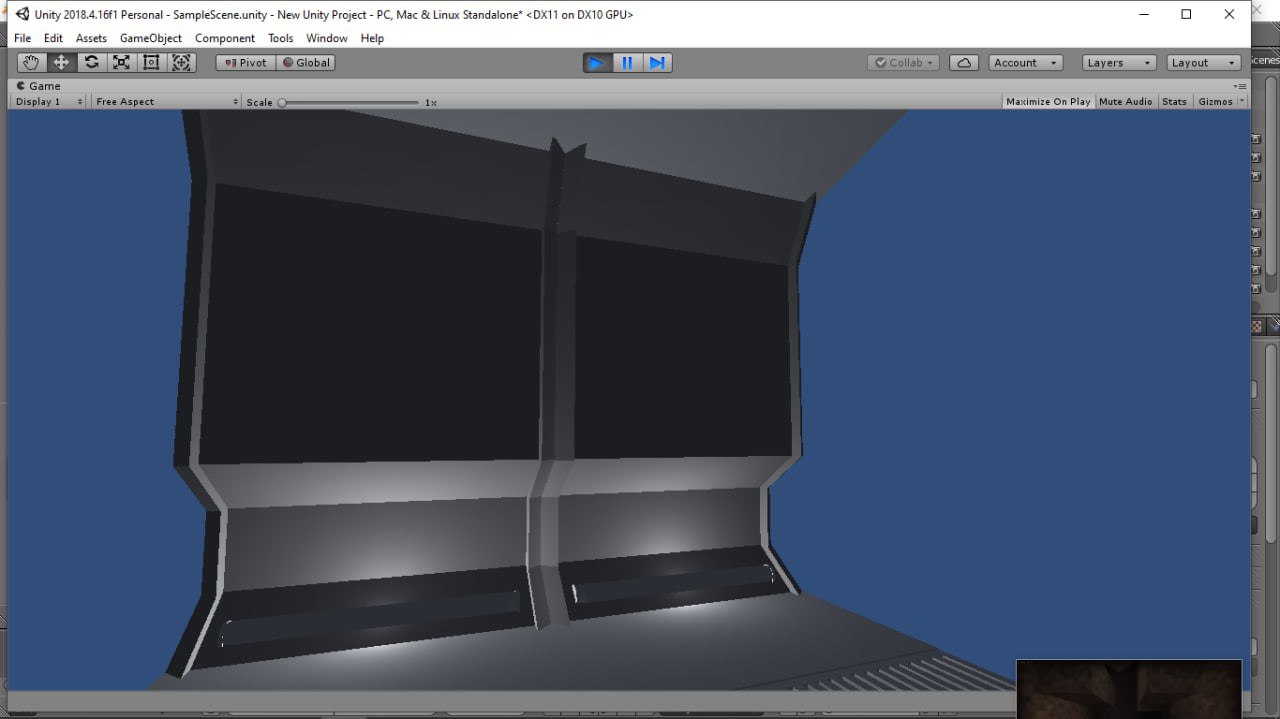Toggle the Stats overlay
This screenshot has width=1280, height=719.
click(x=1174, y=101)
